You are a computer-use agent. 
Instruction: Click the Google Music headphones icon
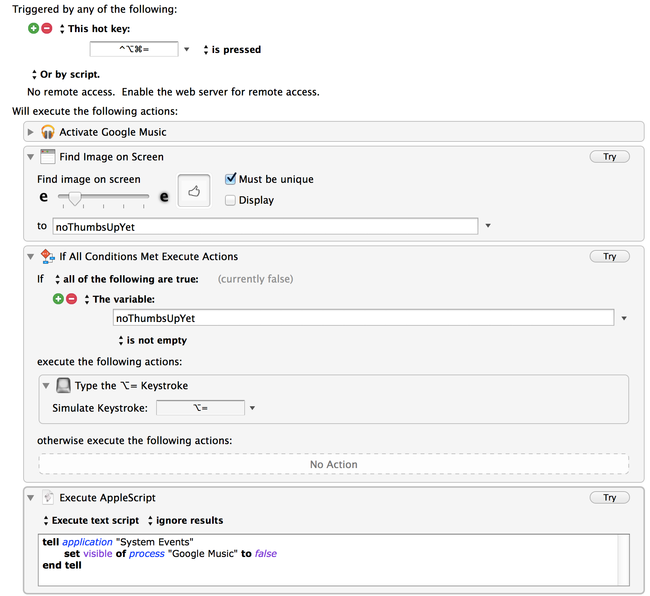pyautogui.click(x=47, y=132)
